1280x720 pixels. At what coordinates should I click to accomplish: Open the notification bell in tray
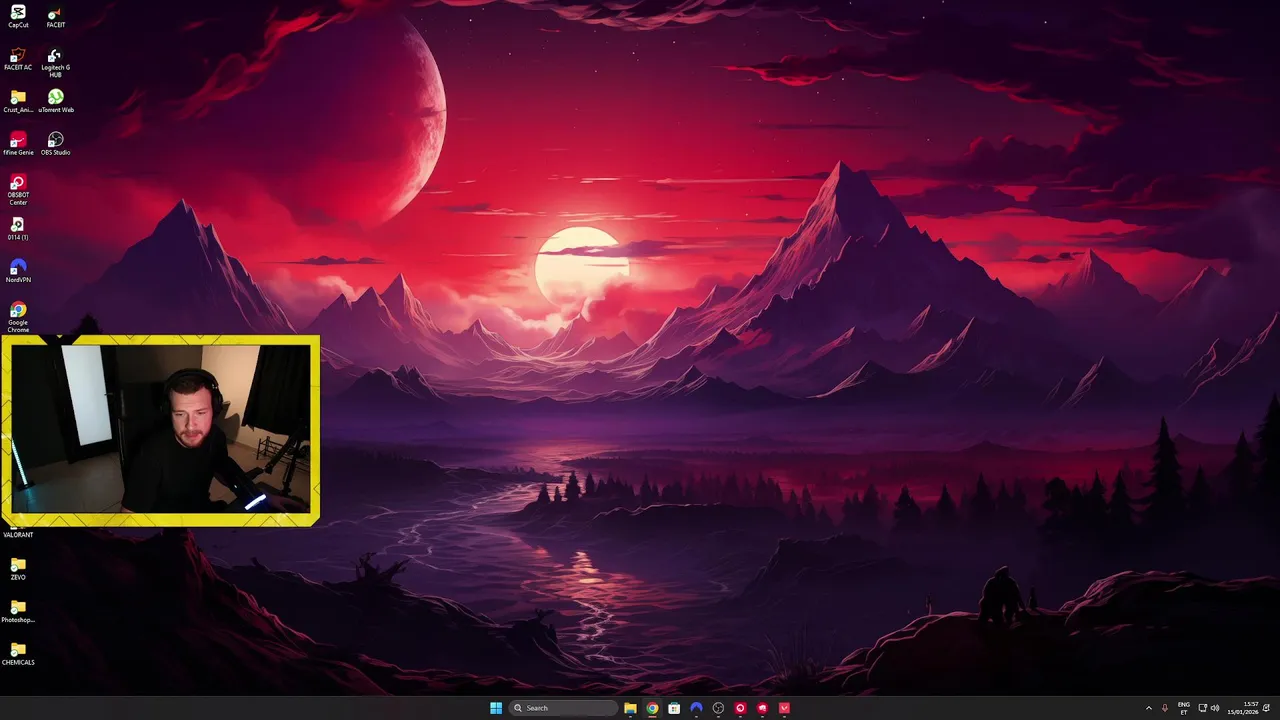[1267, 708]
